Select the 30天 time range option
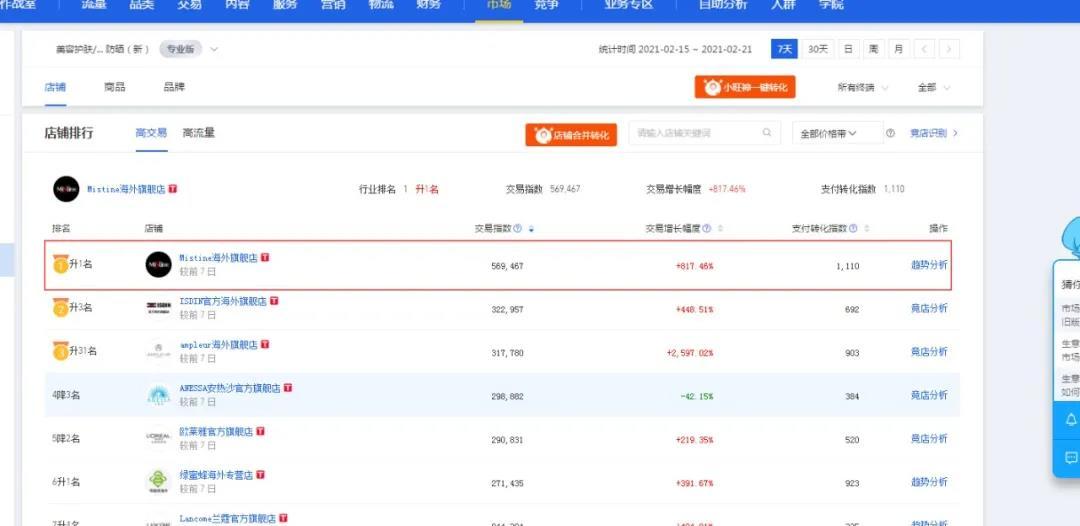This screenshot has width=1080, height=526. click(x=817, y=49)
